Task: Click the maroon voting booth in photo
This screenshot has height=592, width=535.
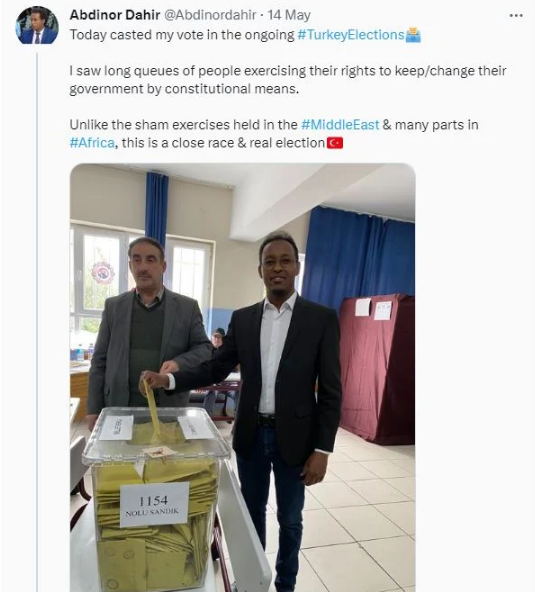Action: click(377, 368)
